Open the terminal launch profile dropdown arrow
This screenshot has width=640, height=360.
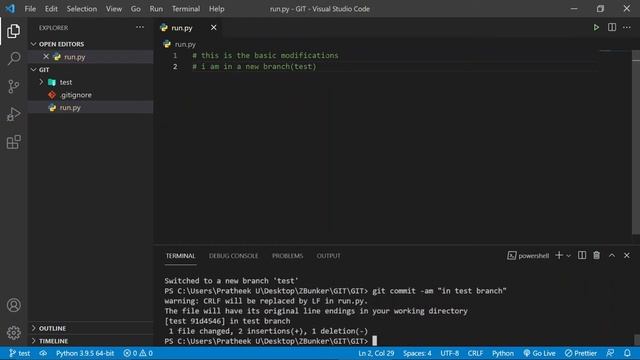pos(568,256)
